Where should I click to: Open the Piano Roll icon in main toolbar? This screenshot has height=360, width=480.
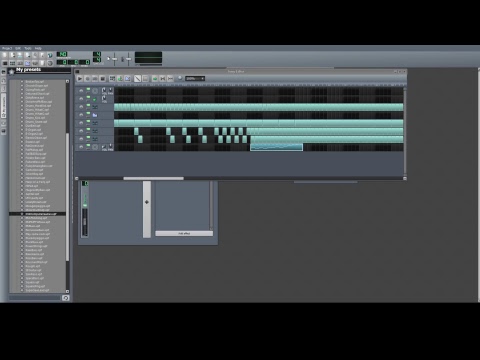point(20,63)
